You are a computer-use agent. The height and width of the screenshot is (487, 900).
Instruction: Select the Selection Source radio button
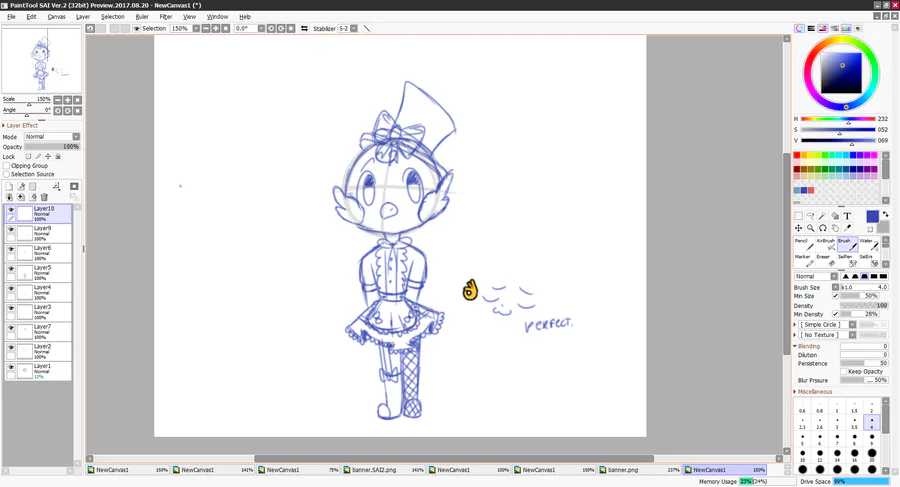(x=6, y=174)
